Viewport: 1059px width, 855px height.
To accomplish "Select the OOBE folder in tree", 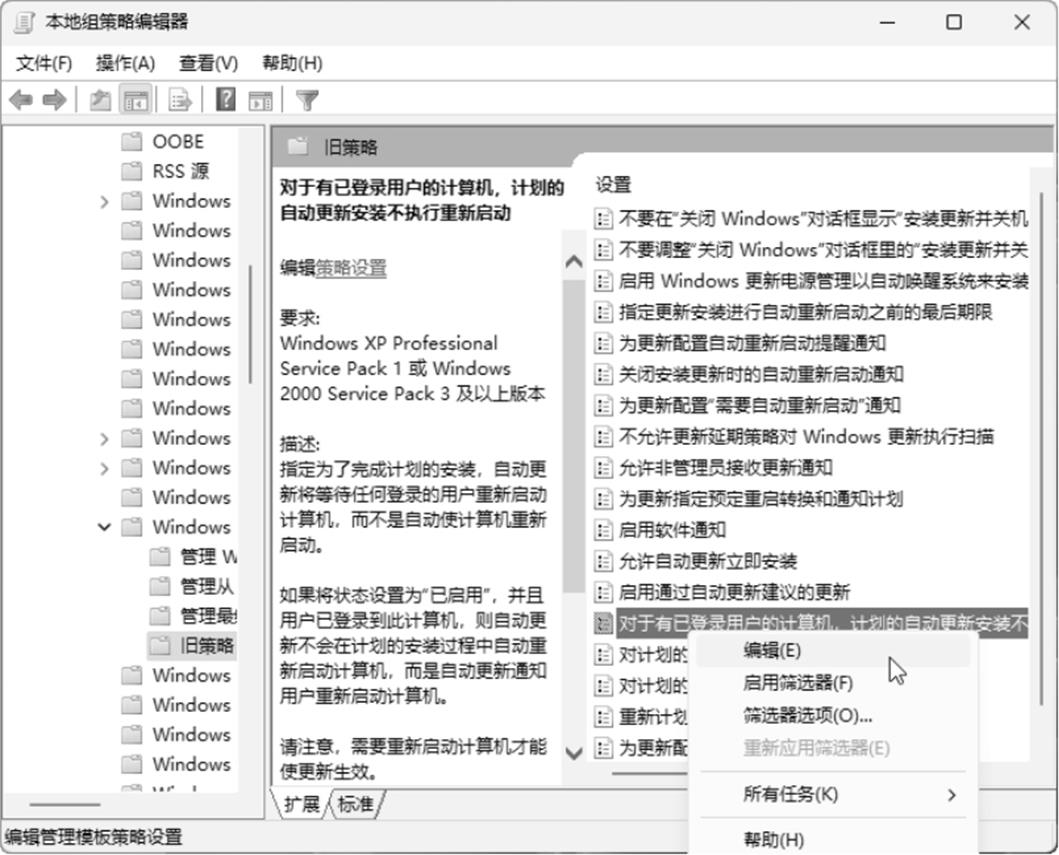I will pos(177,142).
